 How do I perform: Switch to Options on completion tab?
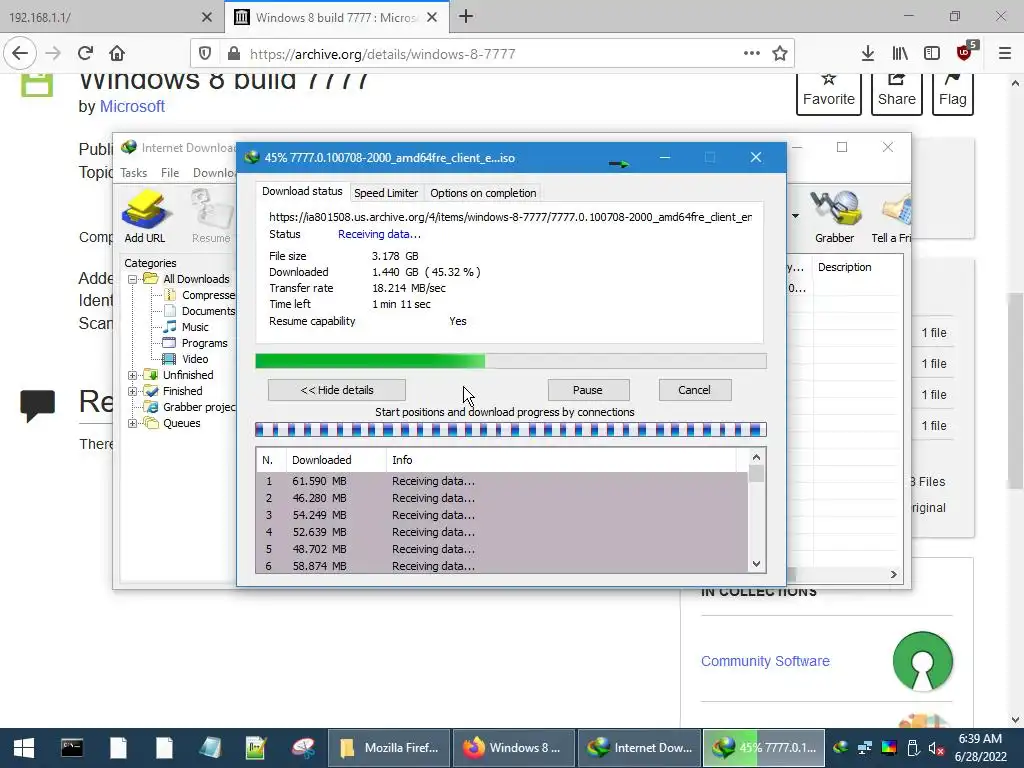pyautogui.click(x=483, y=193)
